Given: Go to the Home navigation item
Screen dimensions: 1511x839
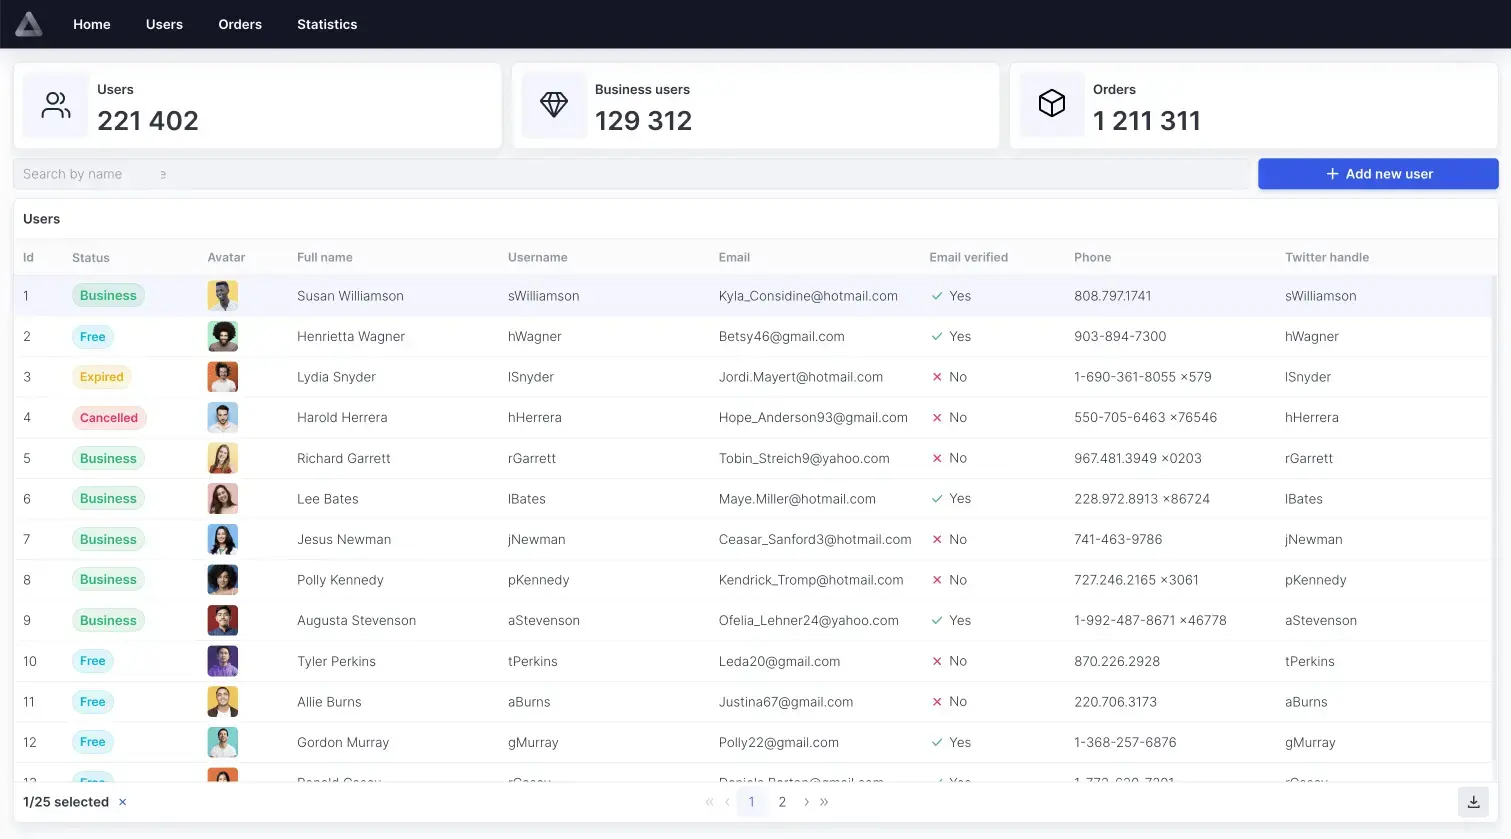Looking at the screenshot, I should point(92,24).
